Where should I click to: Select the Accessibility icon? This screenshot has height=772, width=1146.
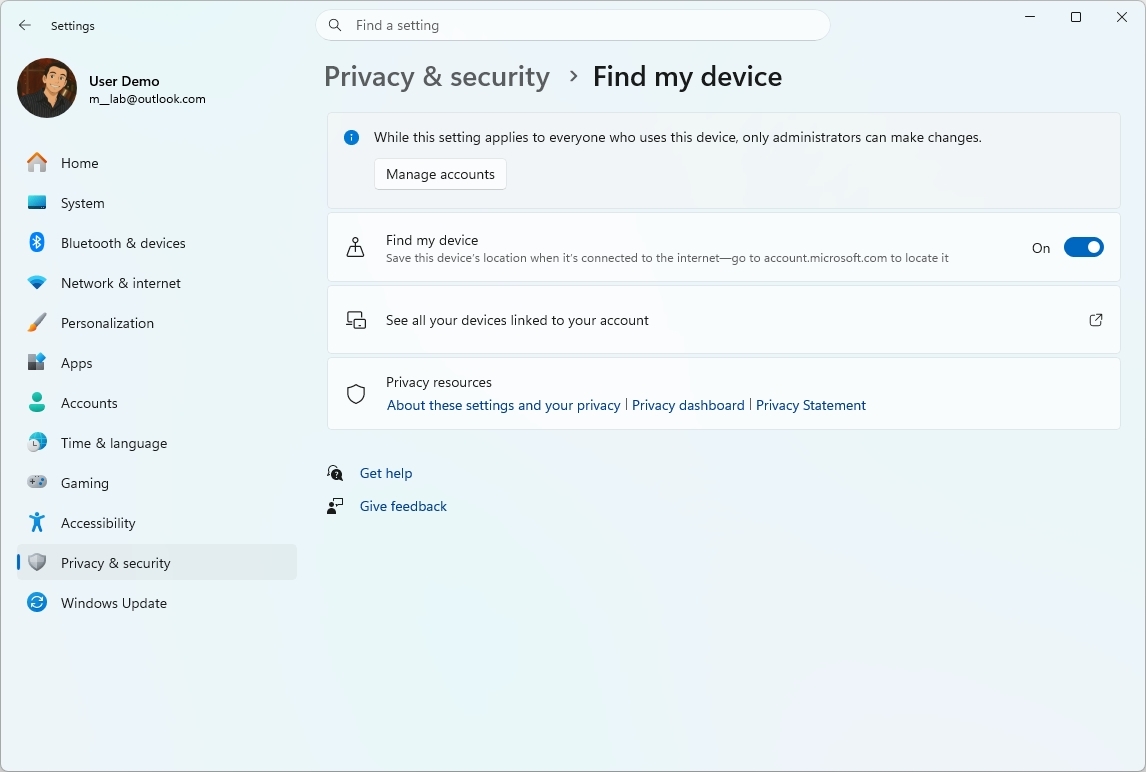click(37, 522)
